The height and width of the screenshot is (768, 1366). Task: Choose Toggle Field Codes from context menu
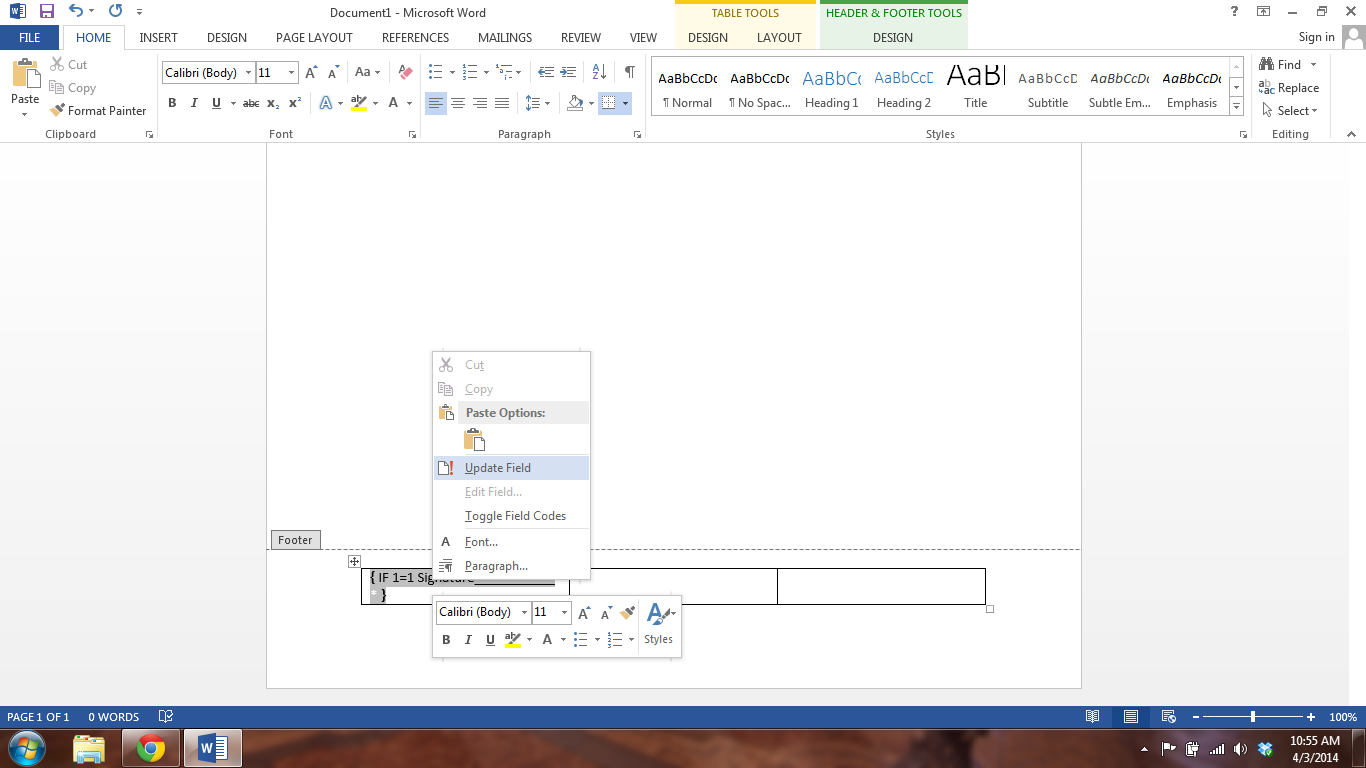pos(511,516)
